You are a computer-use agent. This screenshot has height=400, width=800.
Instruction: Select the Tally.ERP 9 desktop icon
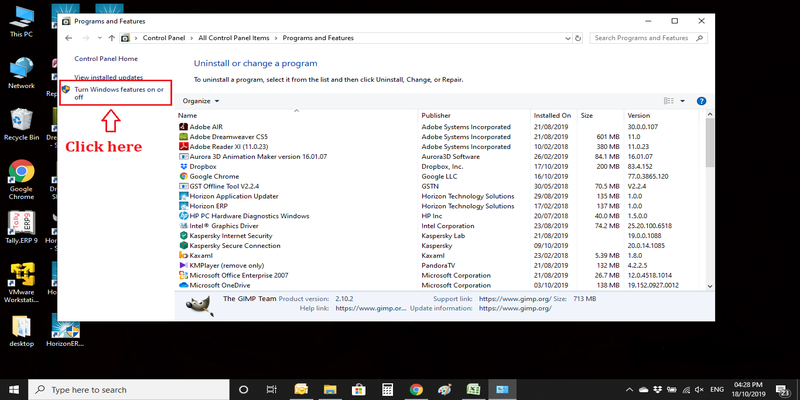click(21, 227)
